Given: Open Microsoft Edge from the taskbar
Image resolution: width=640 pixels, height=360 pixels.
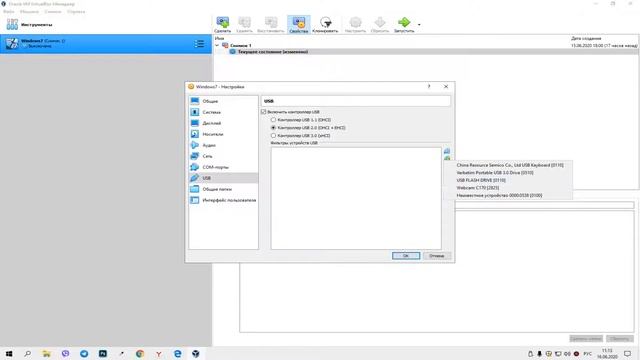Looking at the screenshot, I should pos(178,353).
